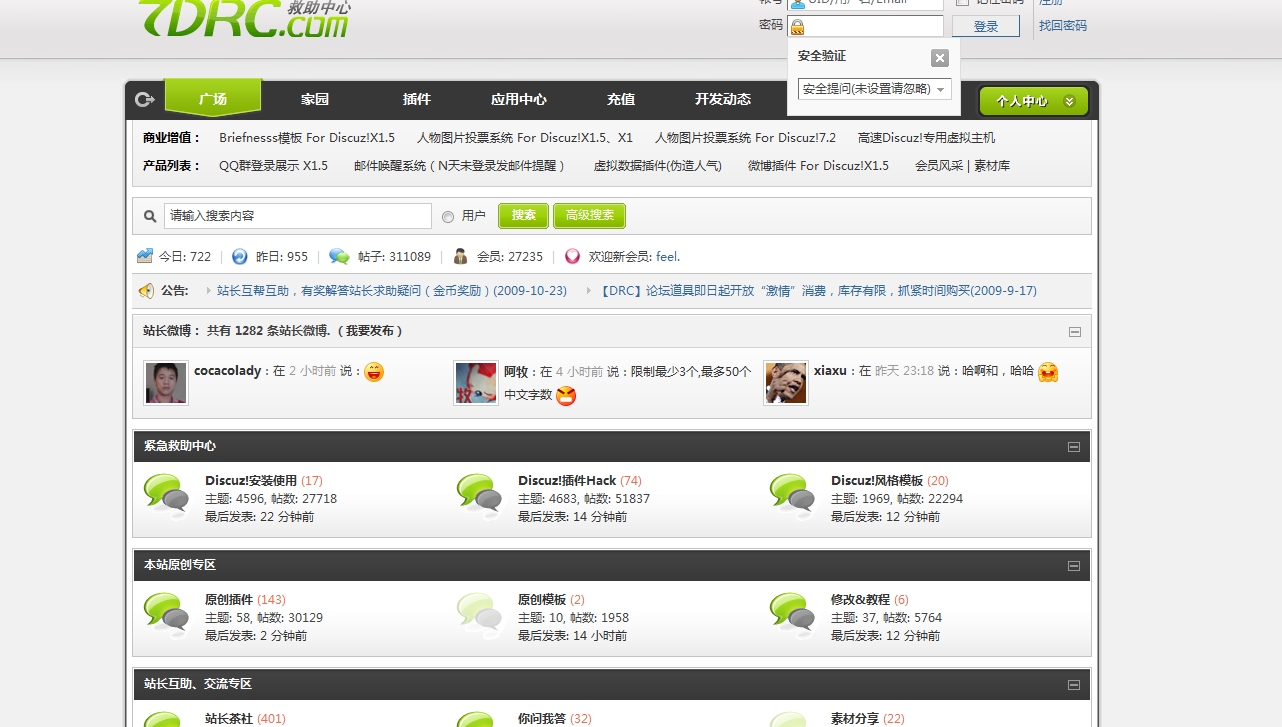
Task: Click the magnifier icon in search bar
Action: [x=150, y=216]
